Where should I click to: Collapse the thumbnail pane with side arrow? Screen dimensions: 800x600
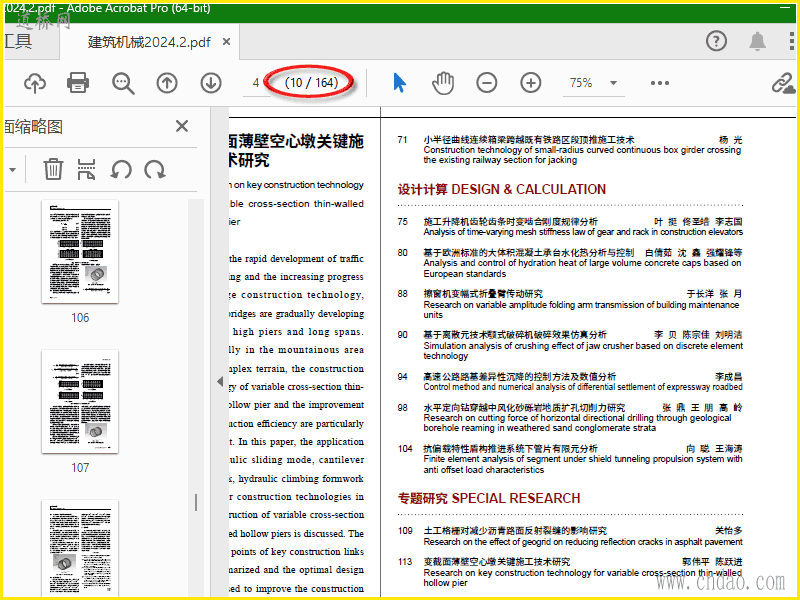point(220,381)
